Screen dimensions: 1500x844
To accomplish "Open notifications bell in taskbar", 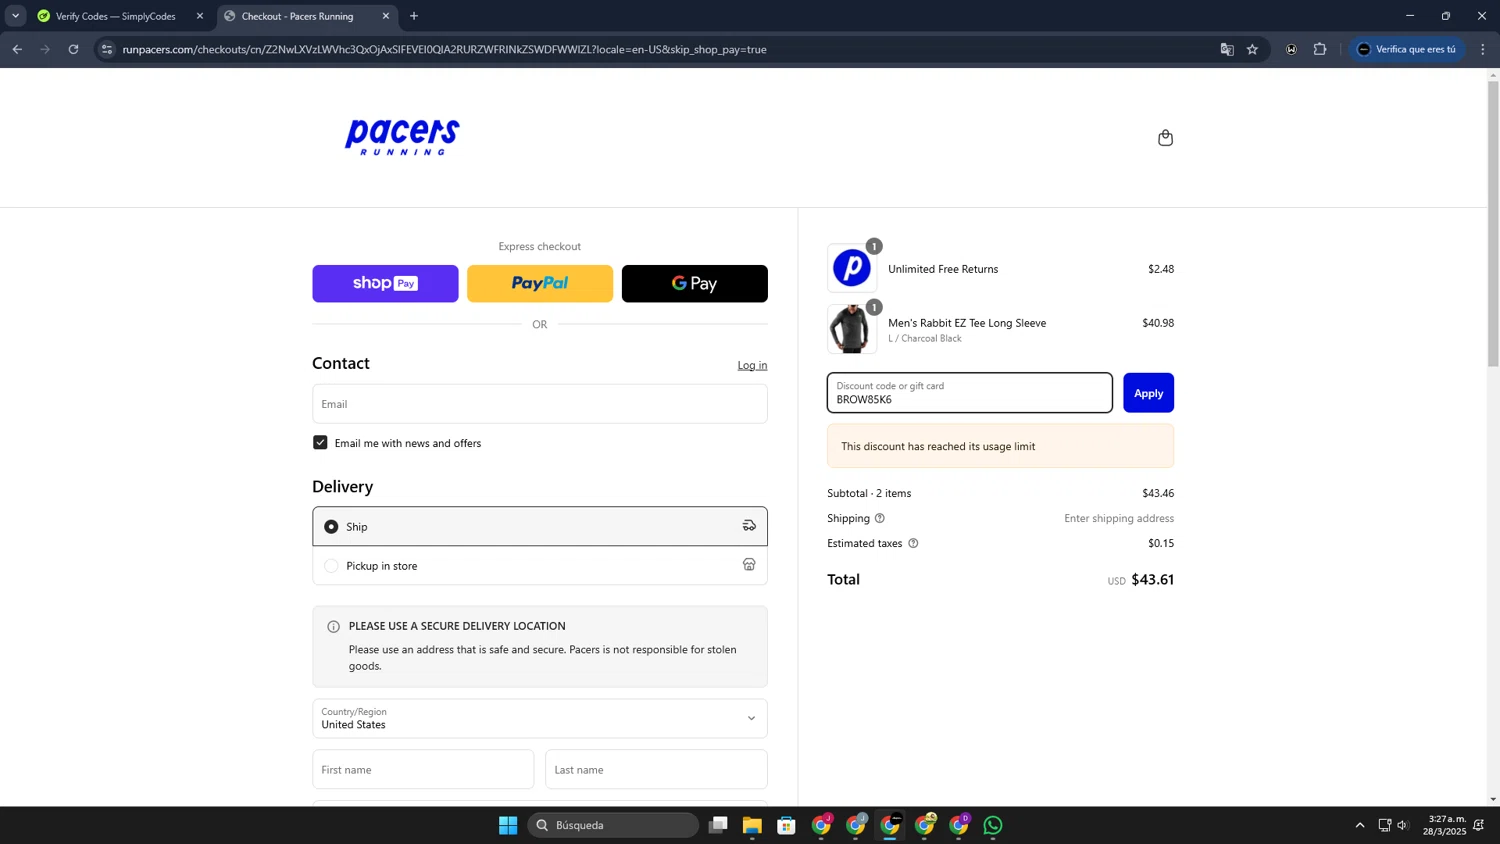I will (x=1478, y=825).
